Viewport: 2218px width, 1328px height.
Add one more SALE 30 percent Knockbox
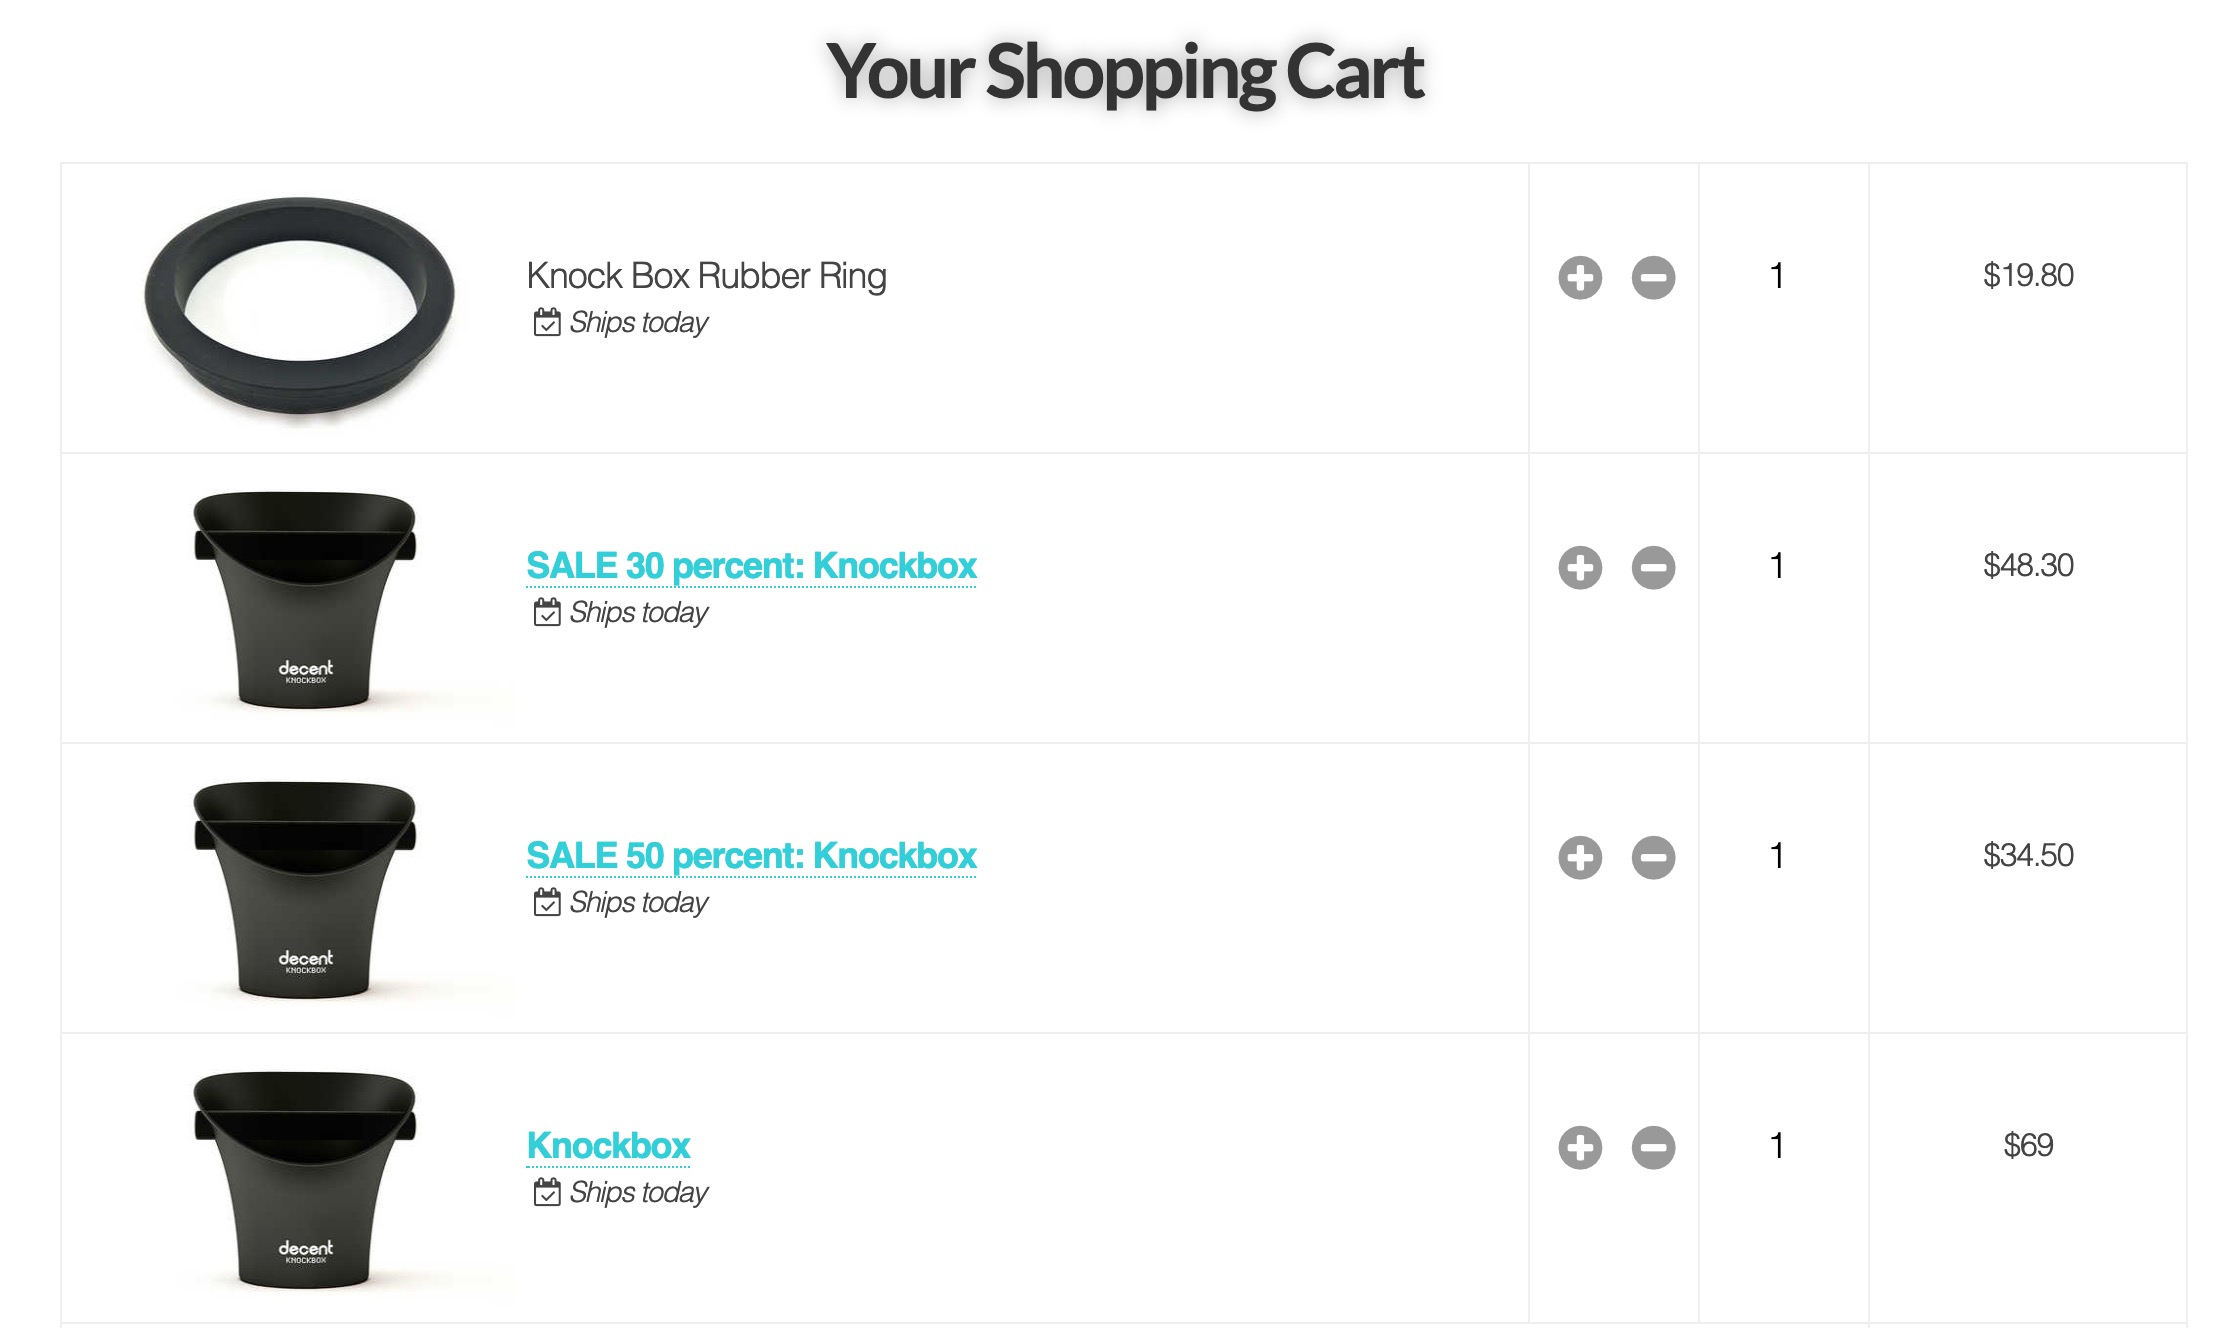coord(1580,567)
